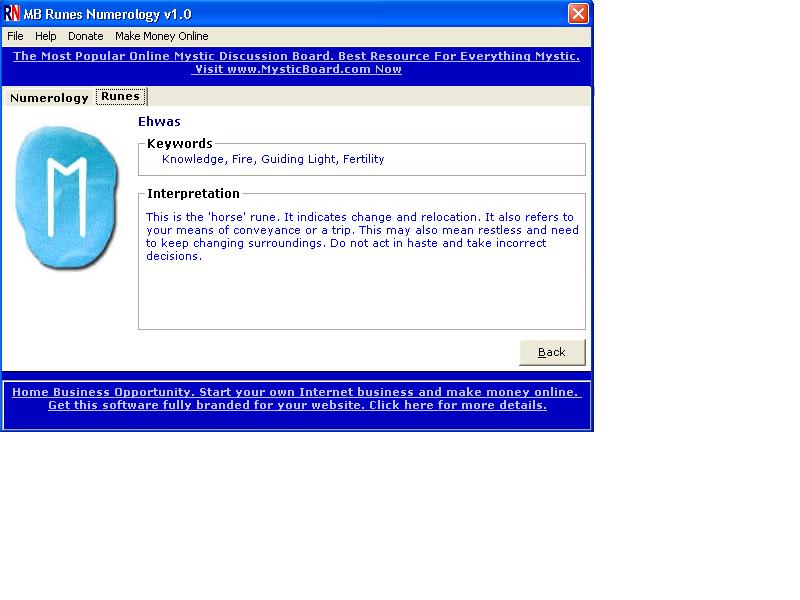The height and width of the screenshot is (600, 800).
Task: Open the Help menu
Action: 46,36
